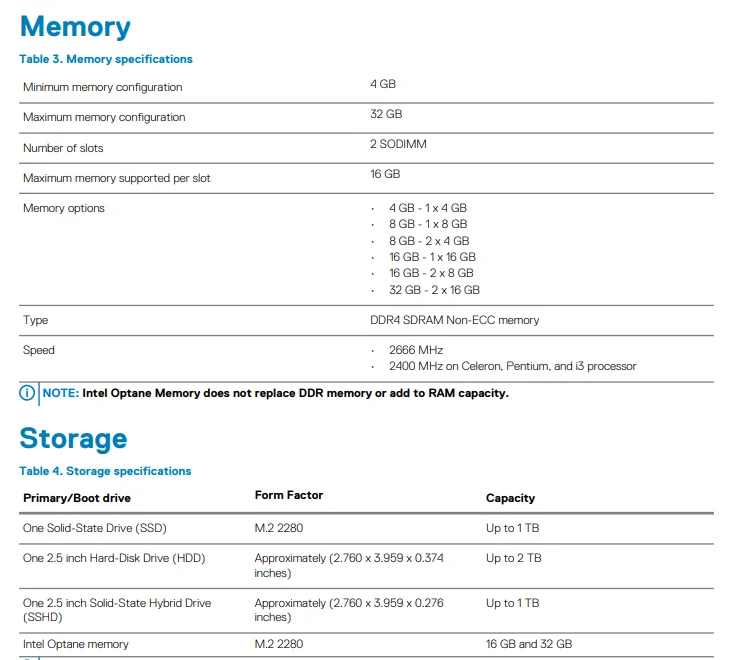Screen dimensions: 742x660
Task: Click the 2666 MHz speed entry
Action: [416, 350]
